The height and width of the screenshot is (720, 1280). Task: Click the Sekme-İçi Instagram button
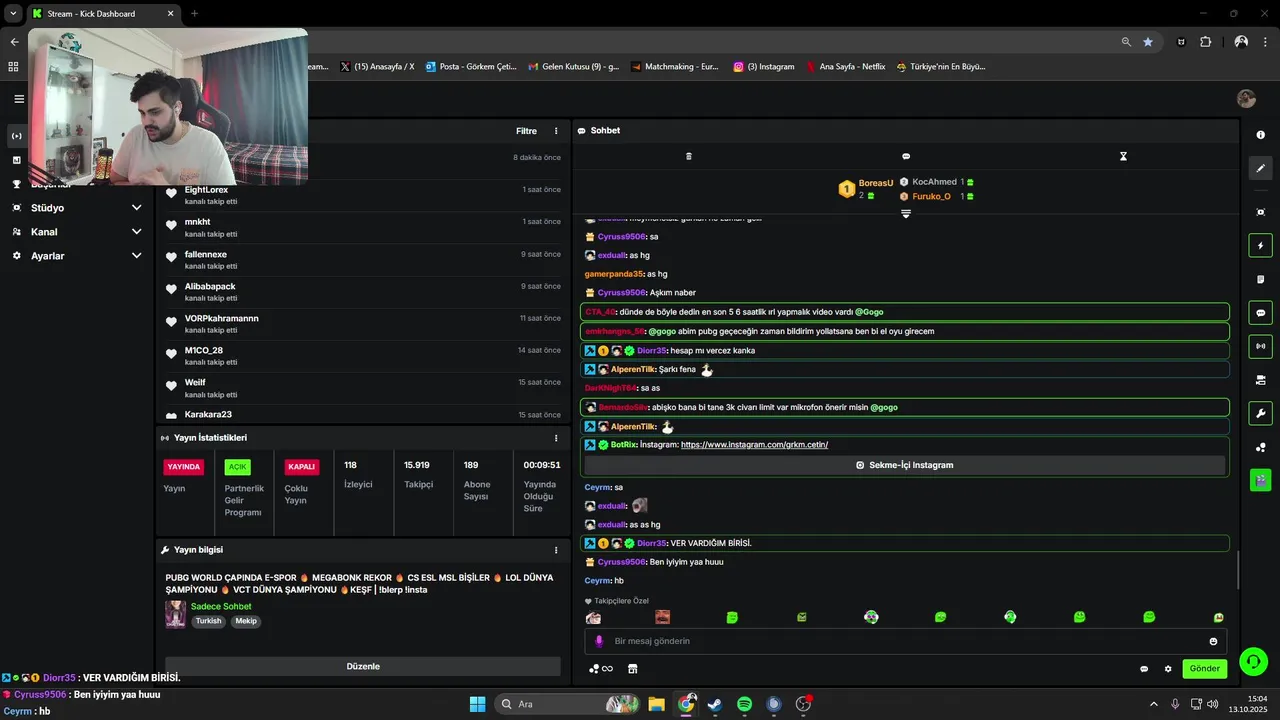(x=905, y=465)
